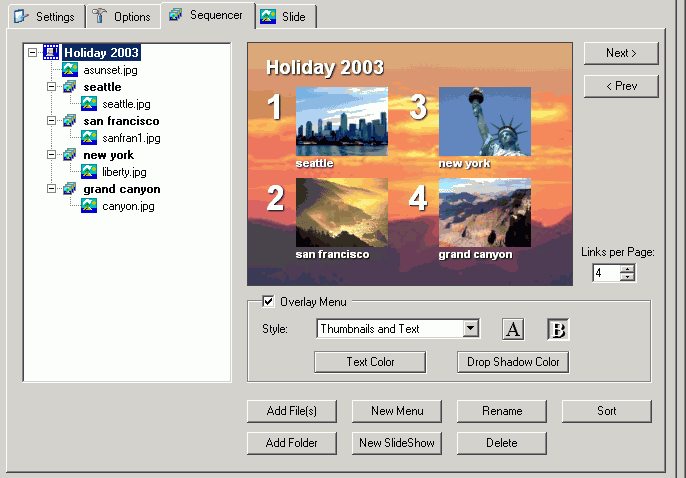The width and height of the screenshot is (686, 478).
Task: Click the grand canyon thumbnail in preview
Action: pos(485,212)
